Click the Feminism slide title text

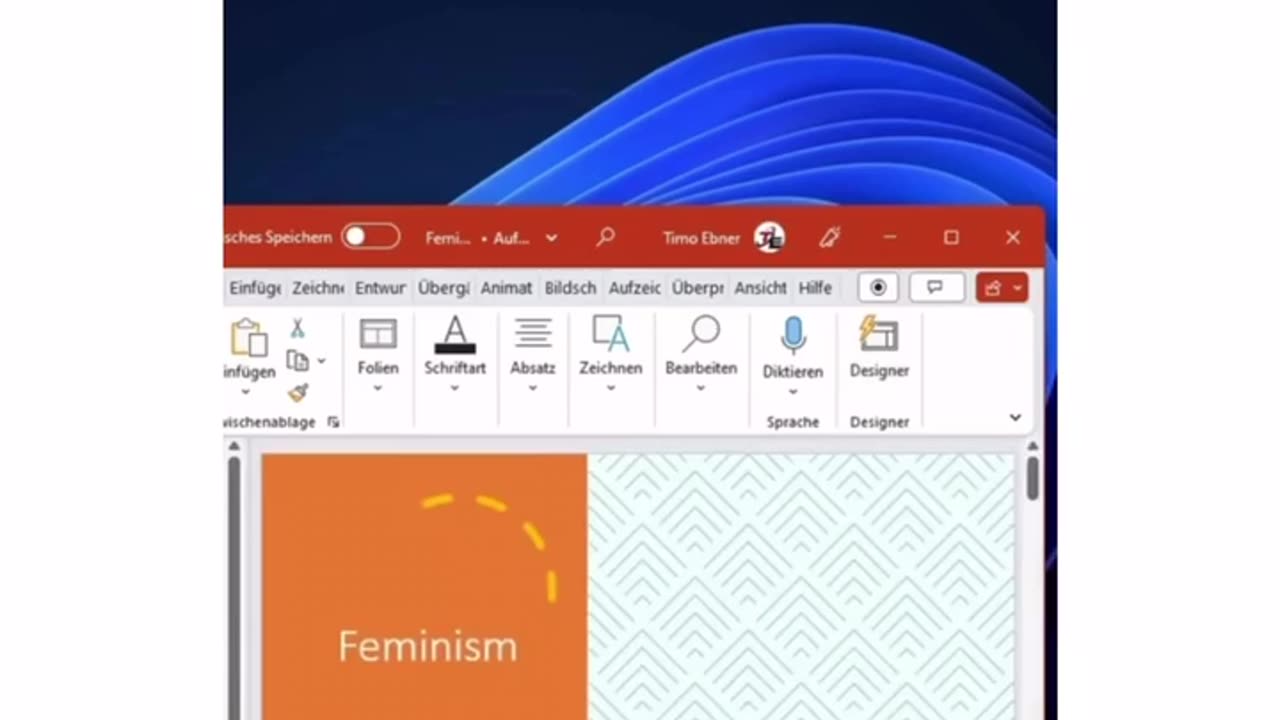tap(428, 646)
